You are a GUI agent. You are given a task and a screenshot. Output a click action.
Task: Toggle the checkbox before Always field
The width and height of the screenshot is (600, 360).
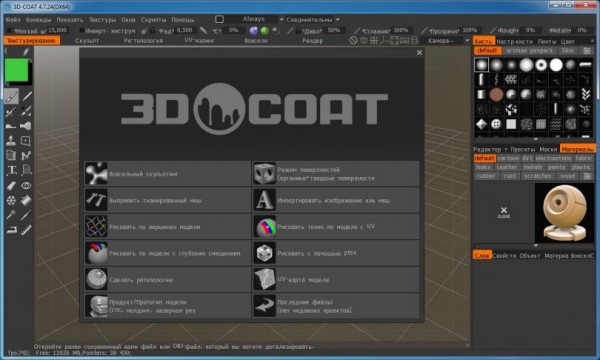click(x=219, y=19)
